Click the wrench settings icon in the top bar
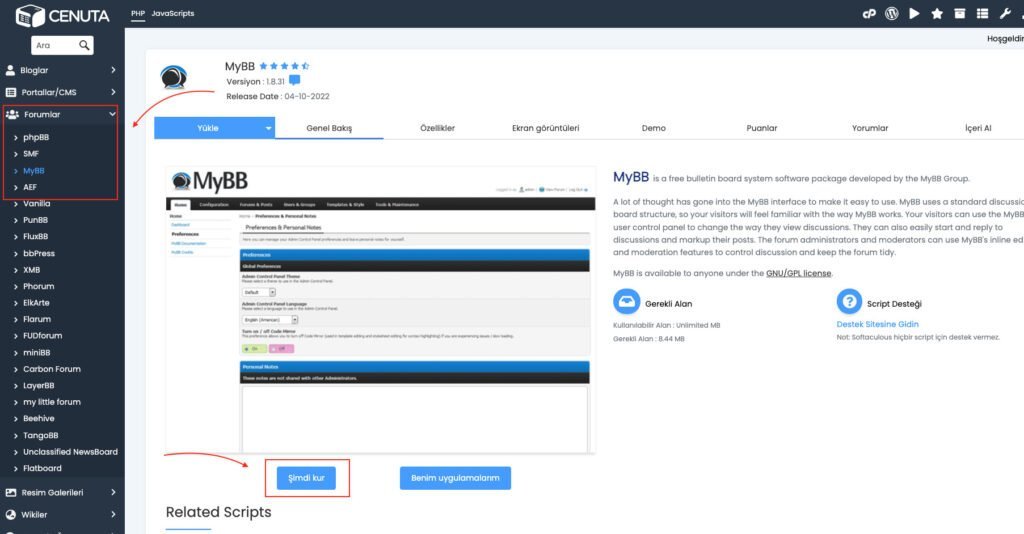This screenshot has height=534, width=1024. pos(1005,14)
